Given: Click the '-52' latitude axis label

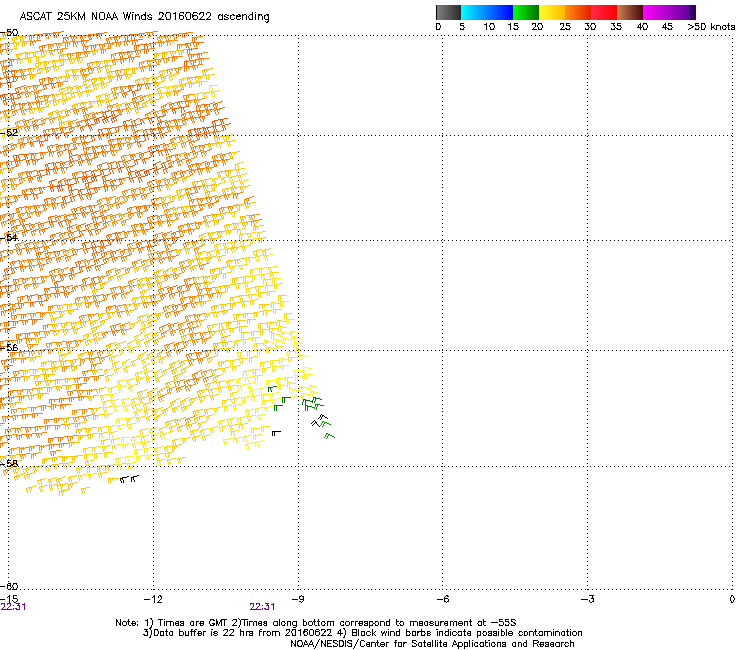Looking at the screenshot, I should pyautogui.click(x=9, y=133).
